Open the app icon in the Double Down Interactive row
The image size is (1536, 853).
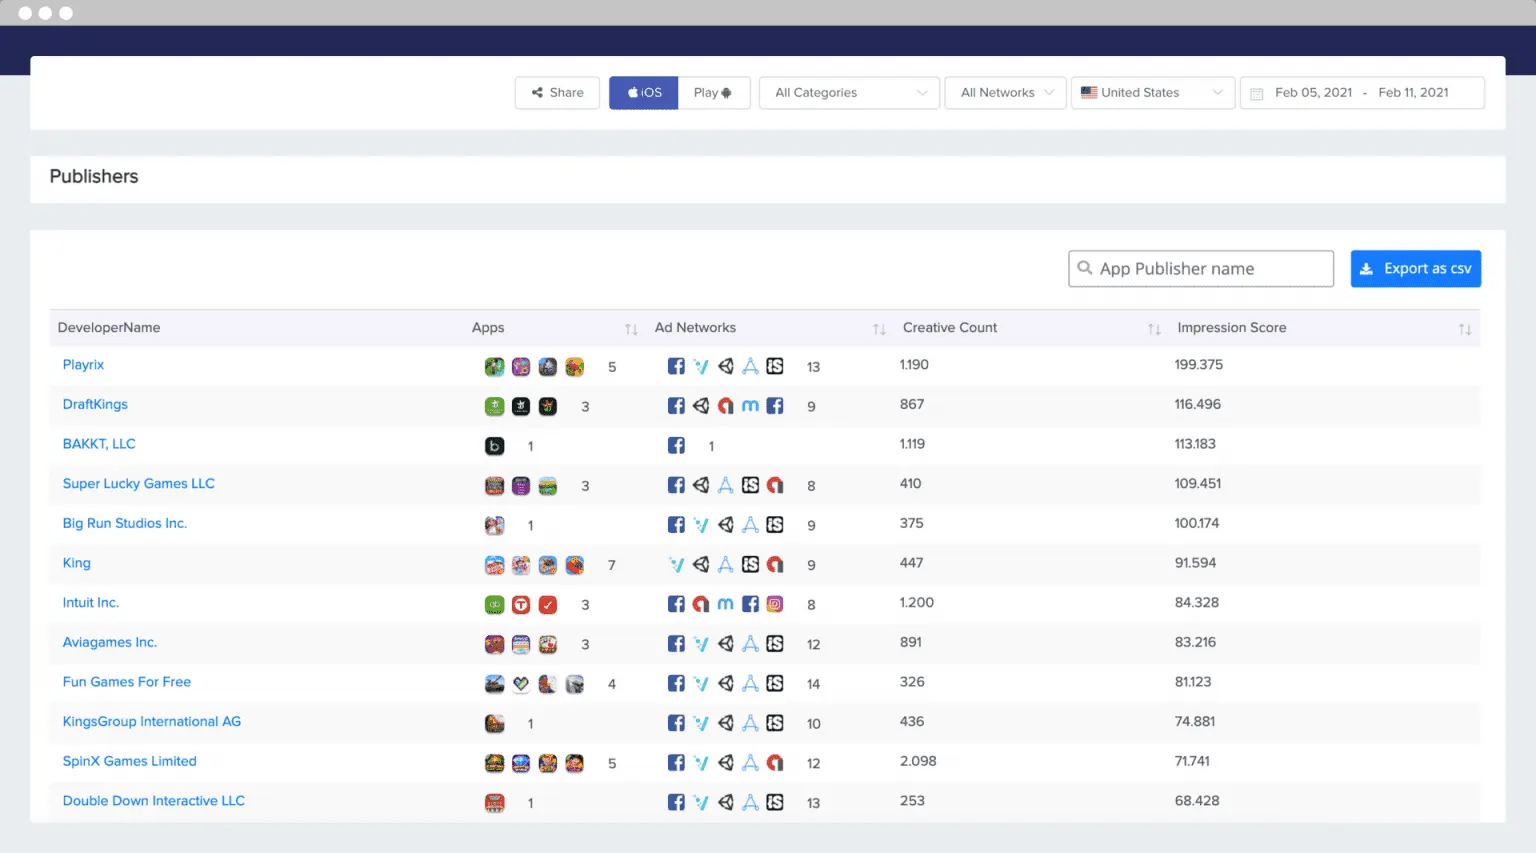click(494, 802)
